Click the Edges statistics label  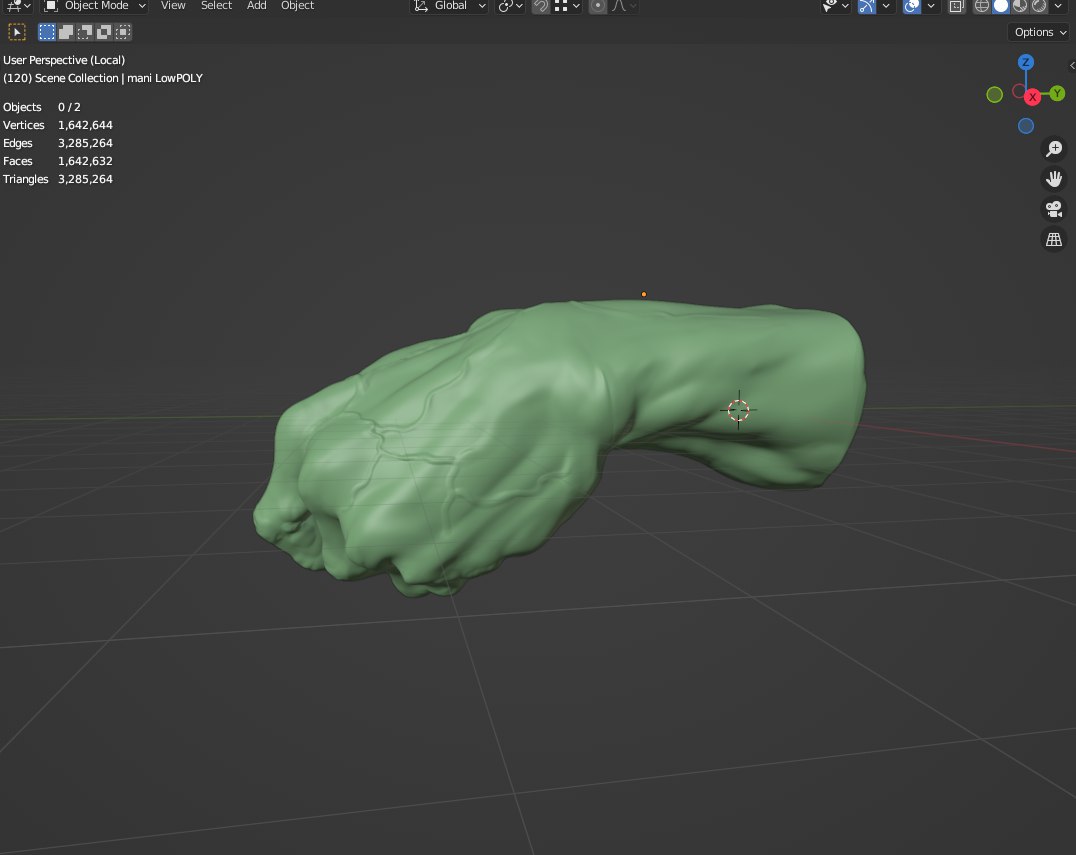point(18,143)
